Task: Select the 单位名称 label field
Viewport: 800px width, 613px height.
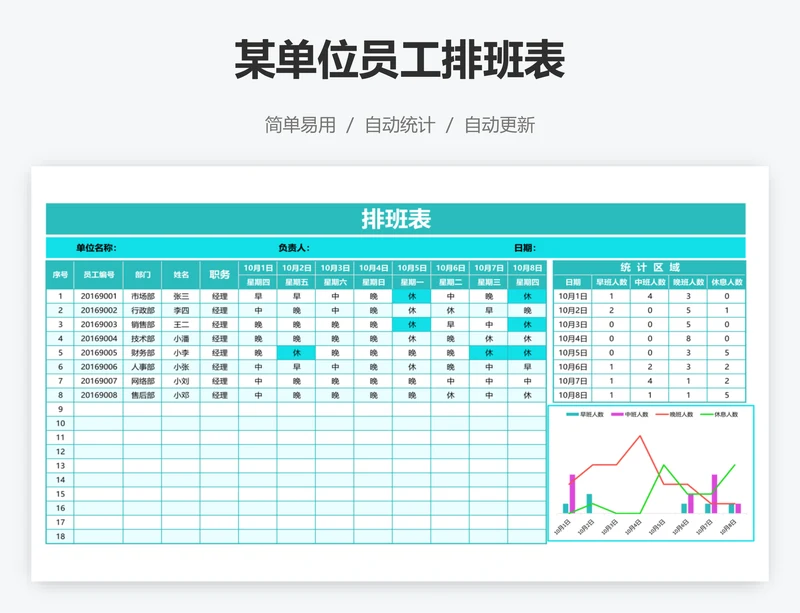Action: 96,248
